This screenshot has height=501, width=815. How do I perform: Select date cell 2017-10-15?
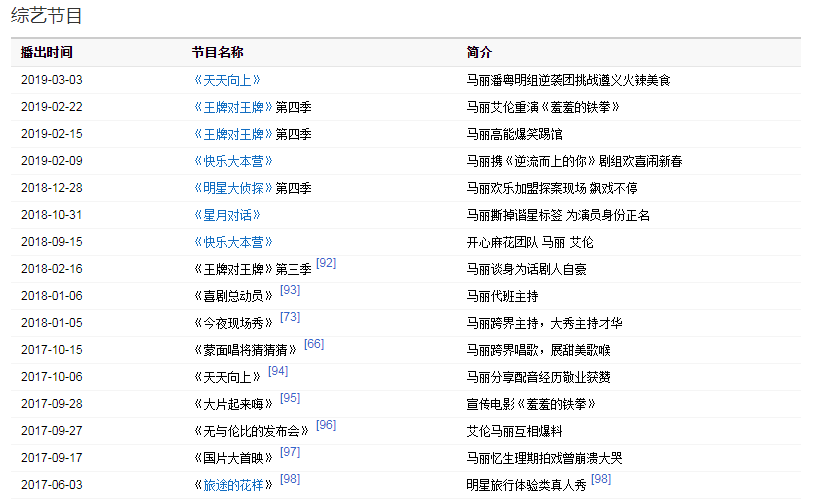[51, 350]
